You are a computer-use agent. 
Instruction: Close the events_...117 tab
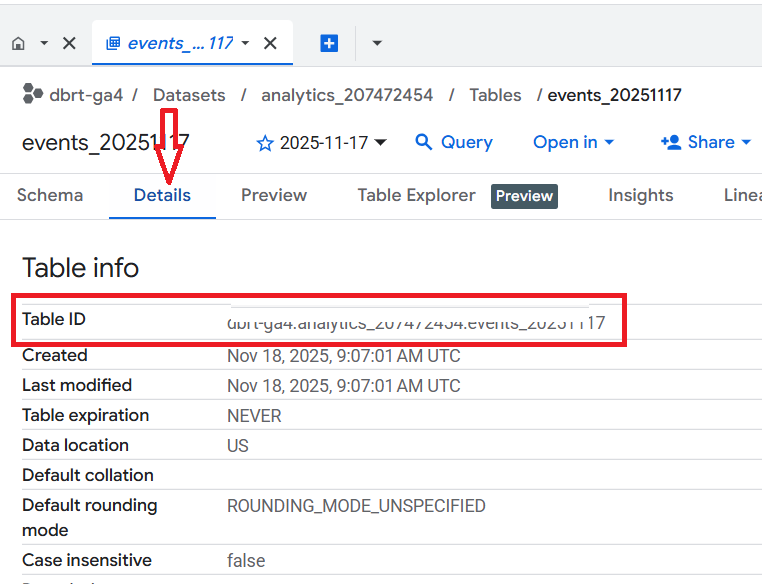[x=270, y=43]
